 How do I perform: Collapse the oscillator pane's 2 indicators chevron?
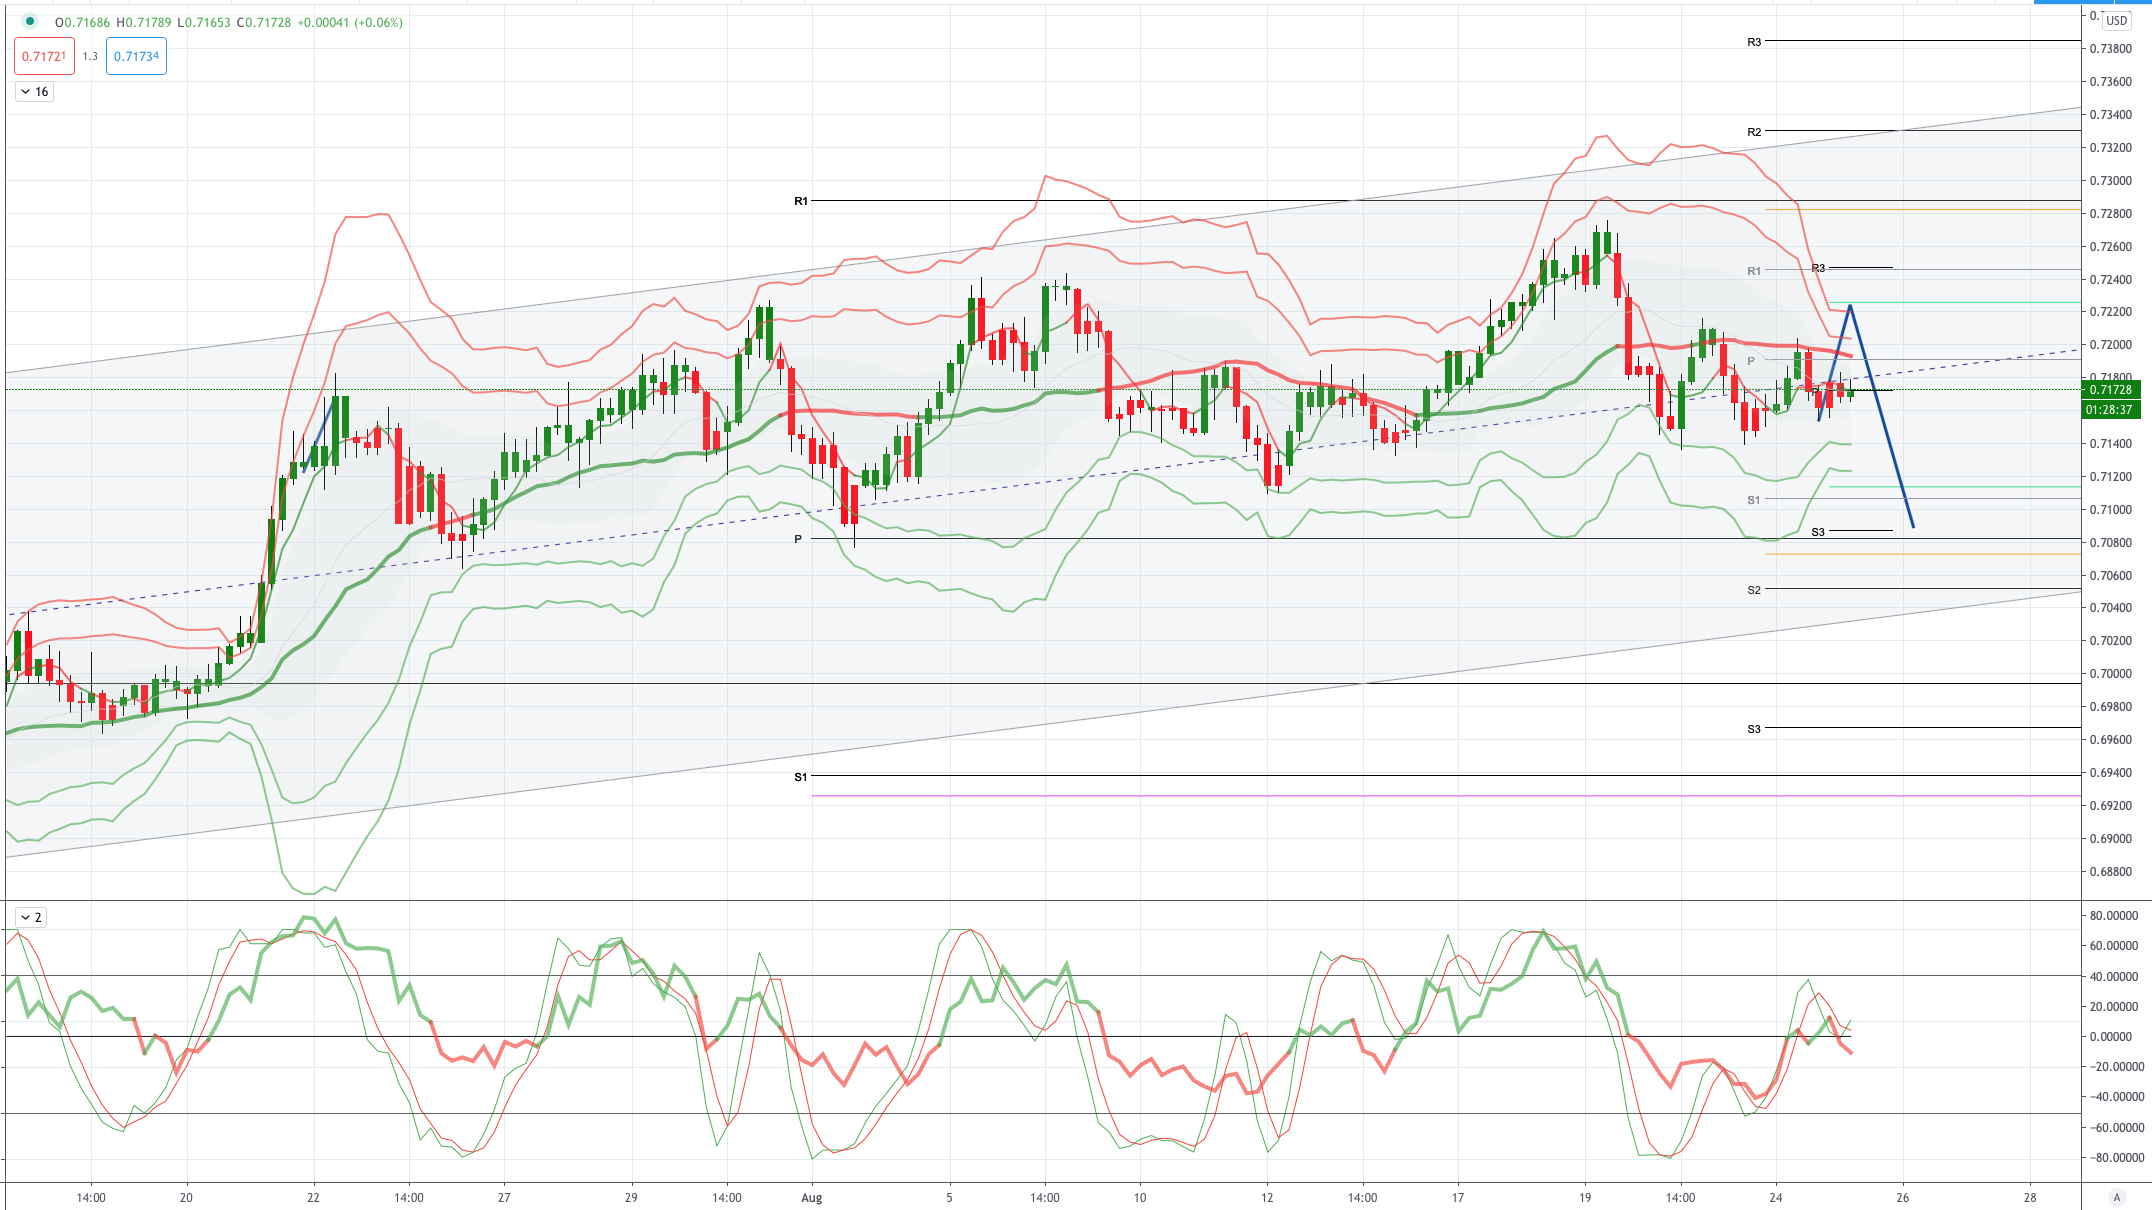click(25, 917)
